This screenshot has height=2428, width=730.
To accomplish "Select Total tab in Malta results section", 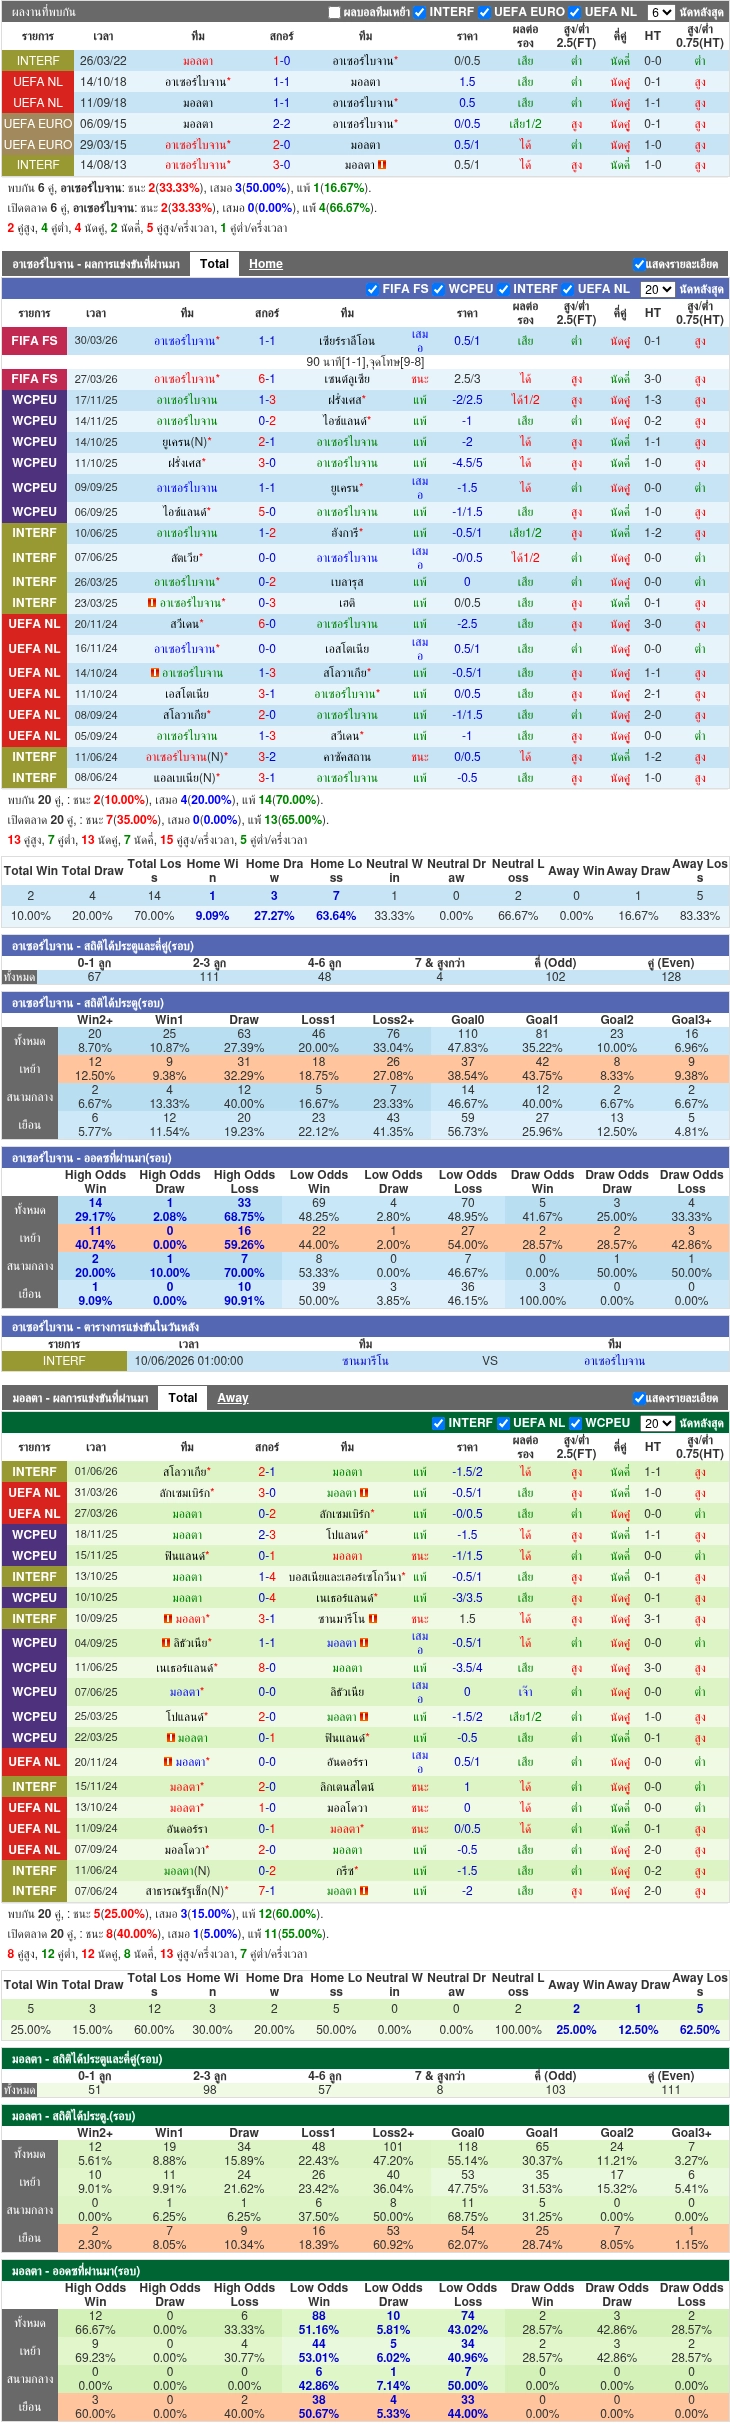I will click(183, 1398).
